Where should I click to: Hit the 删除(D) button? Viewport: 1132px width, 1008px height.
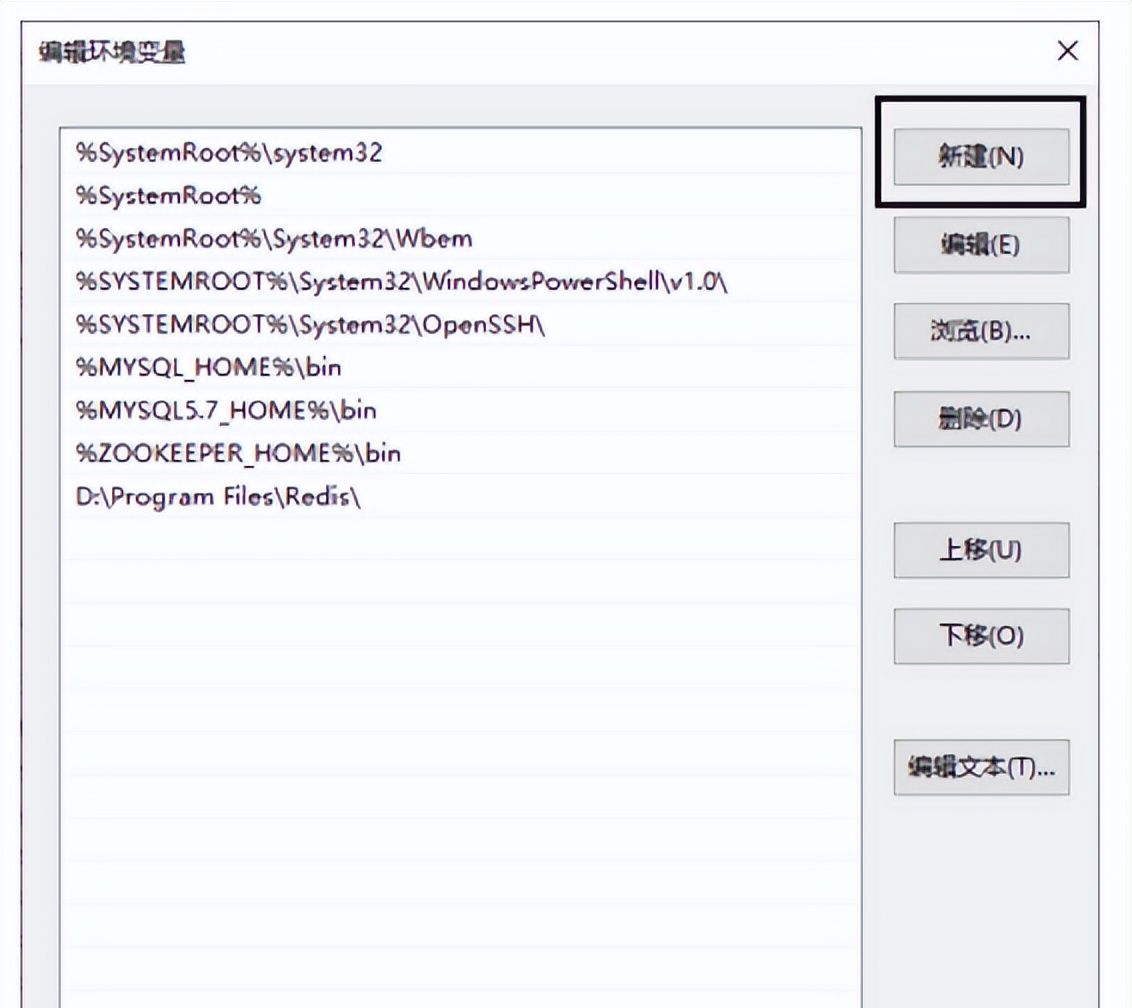click(981, 419)
